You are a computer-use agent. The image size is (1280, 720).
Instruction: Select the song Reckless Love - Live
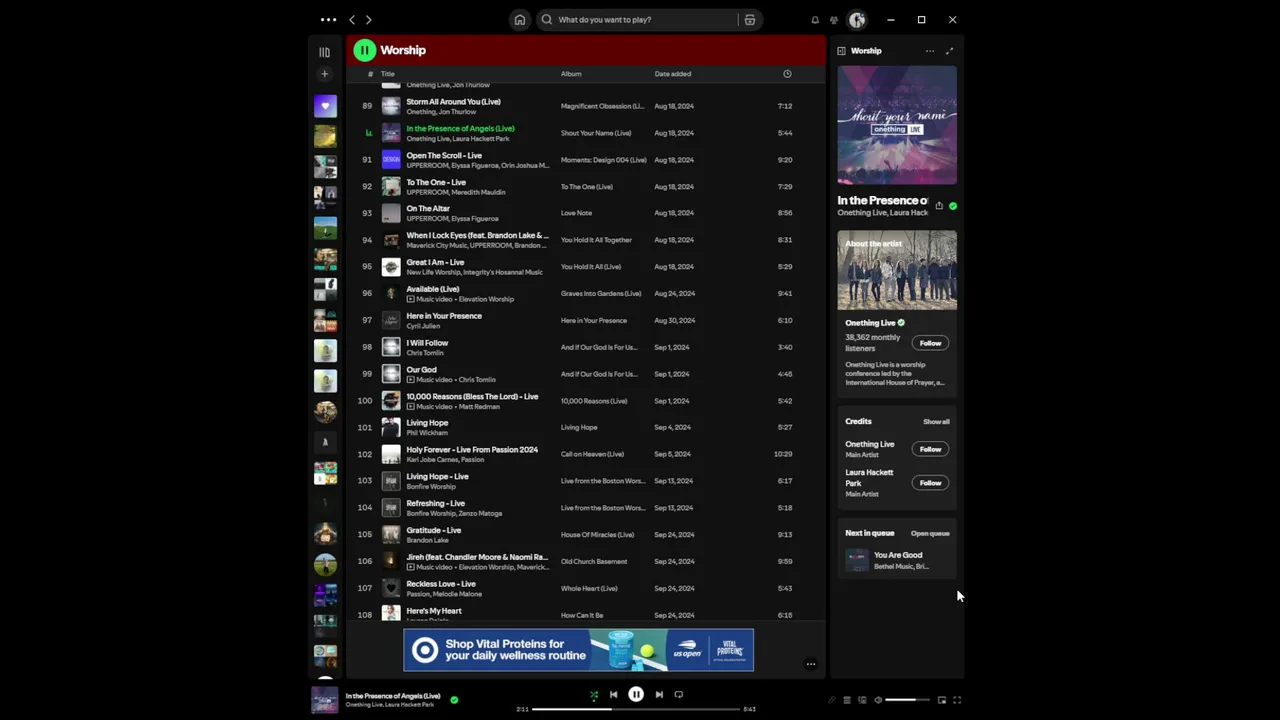(x=441, y=584)
